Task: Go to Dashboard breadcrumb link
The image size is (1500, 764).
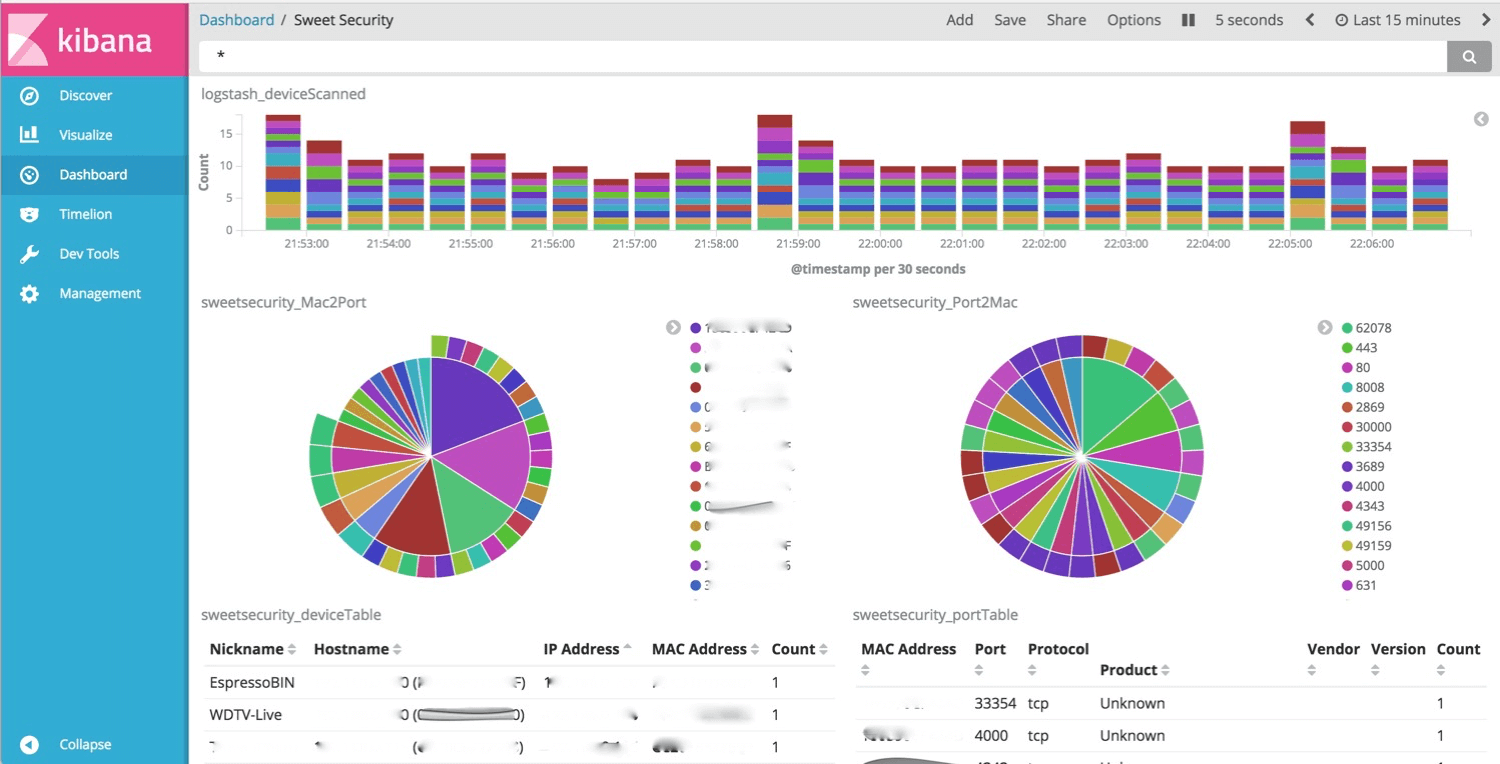Action: 236,20
